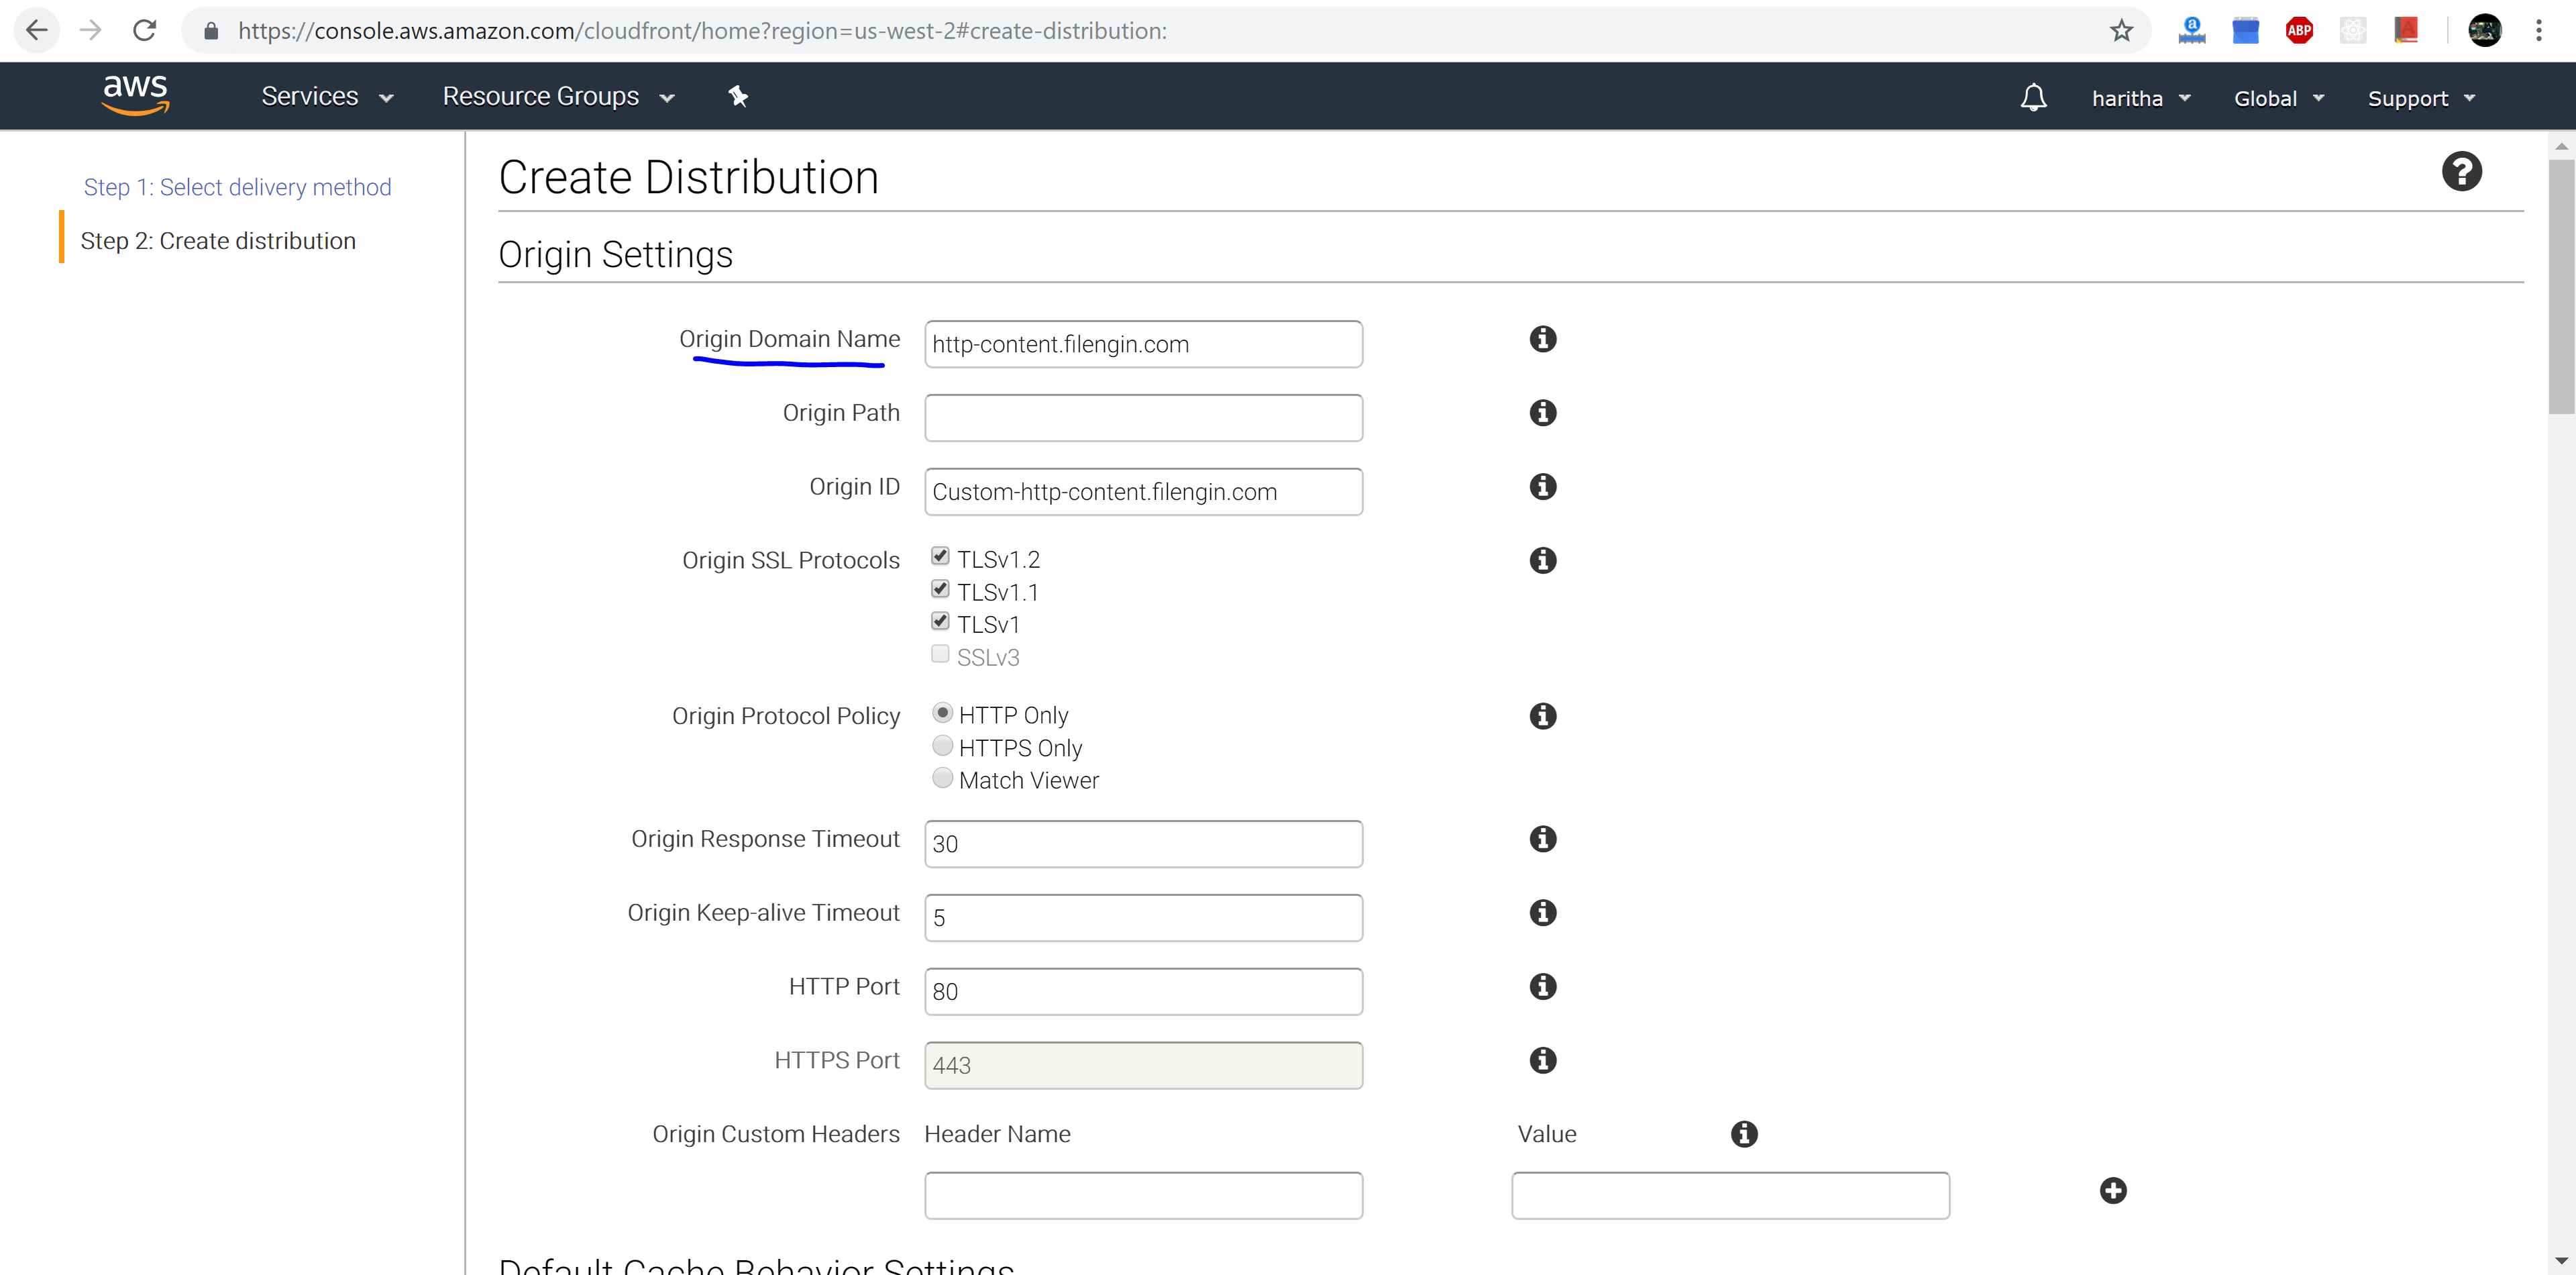The width and height of the screenshot is (2576, 1275).
Task: Click the HTTPS Port field
Action: click(1143, 1065)
